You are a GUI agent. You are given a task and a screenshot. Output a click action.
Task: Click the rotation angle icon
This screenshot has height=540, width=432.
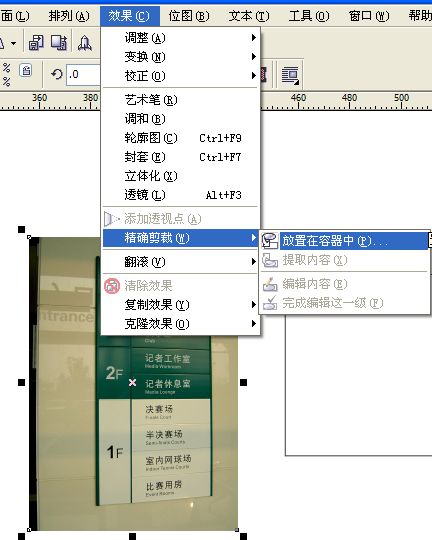[x=57, y=74]
